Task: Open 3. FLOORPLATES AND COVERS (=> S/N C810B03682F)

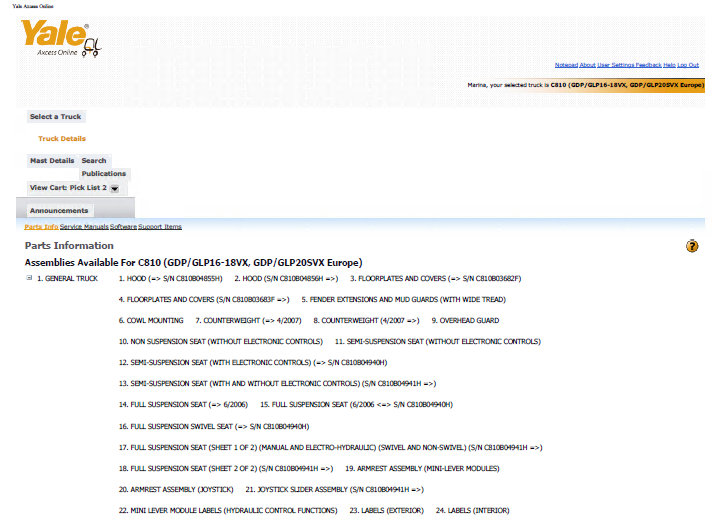Action: click(x=435, y=278)
